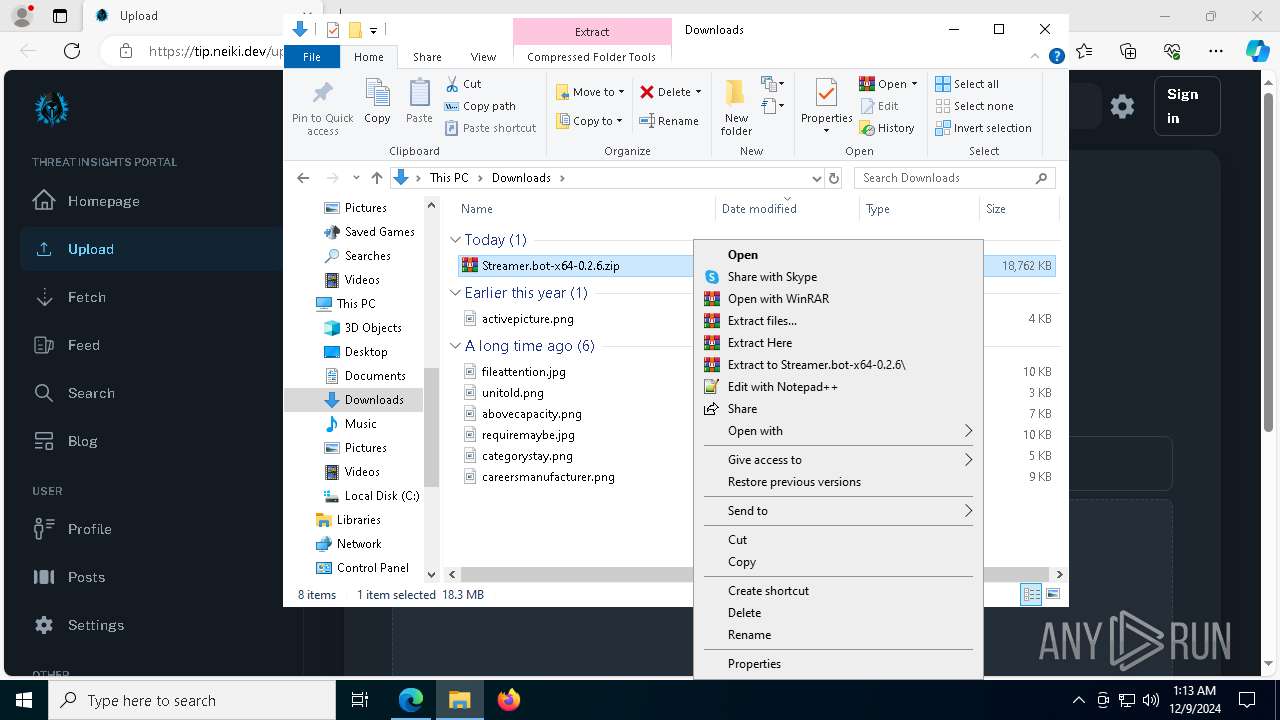Image resolution: width=1280 pixels, height=720 pixels.
Task: Select fileattention.jpg file
Action: coord(524,372)
